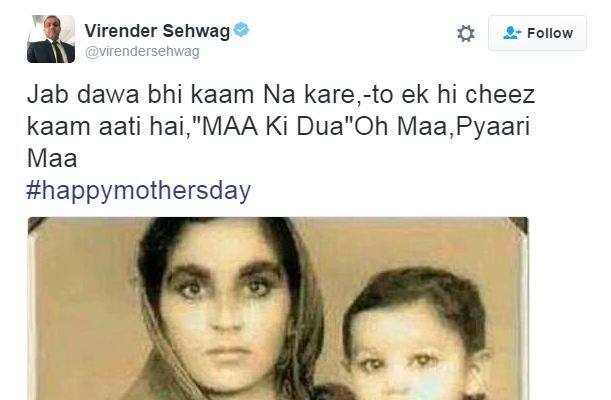Click "Pyaari" in the tweet text
The image size is (611, 400).
tap(493, 129)
